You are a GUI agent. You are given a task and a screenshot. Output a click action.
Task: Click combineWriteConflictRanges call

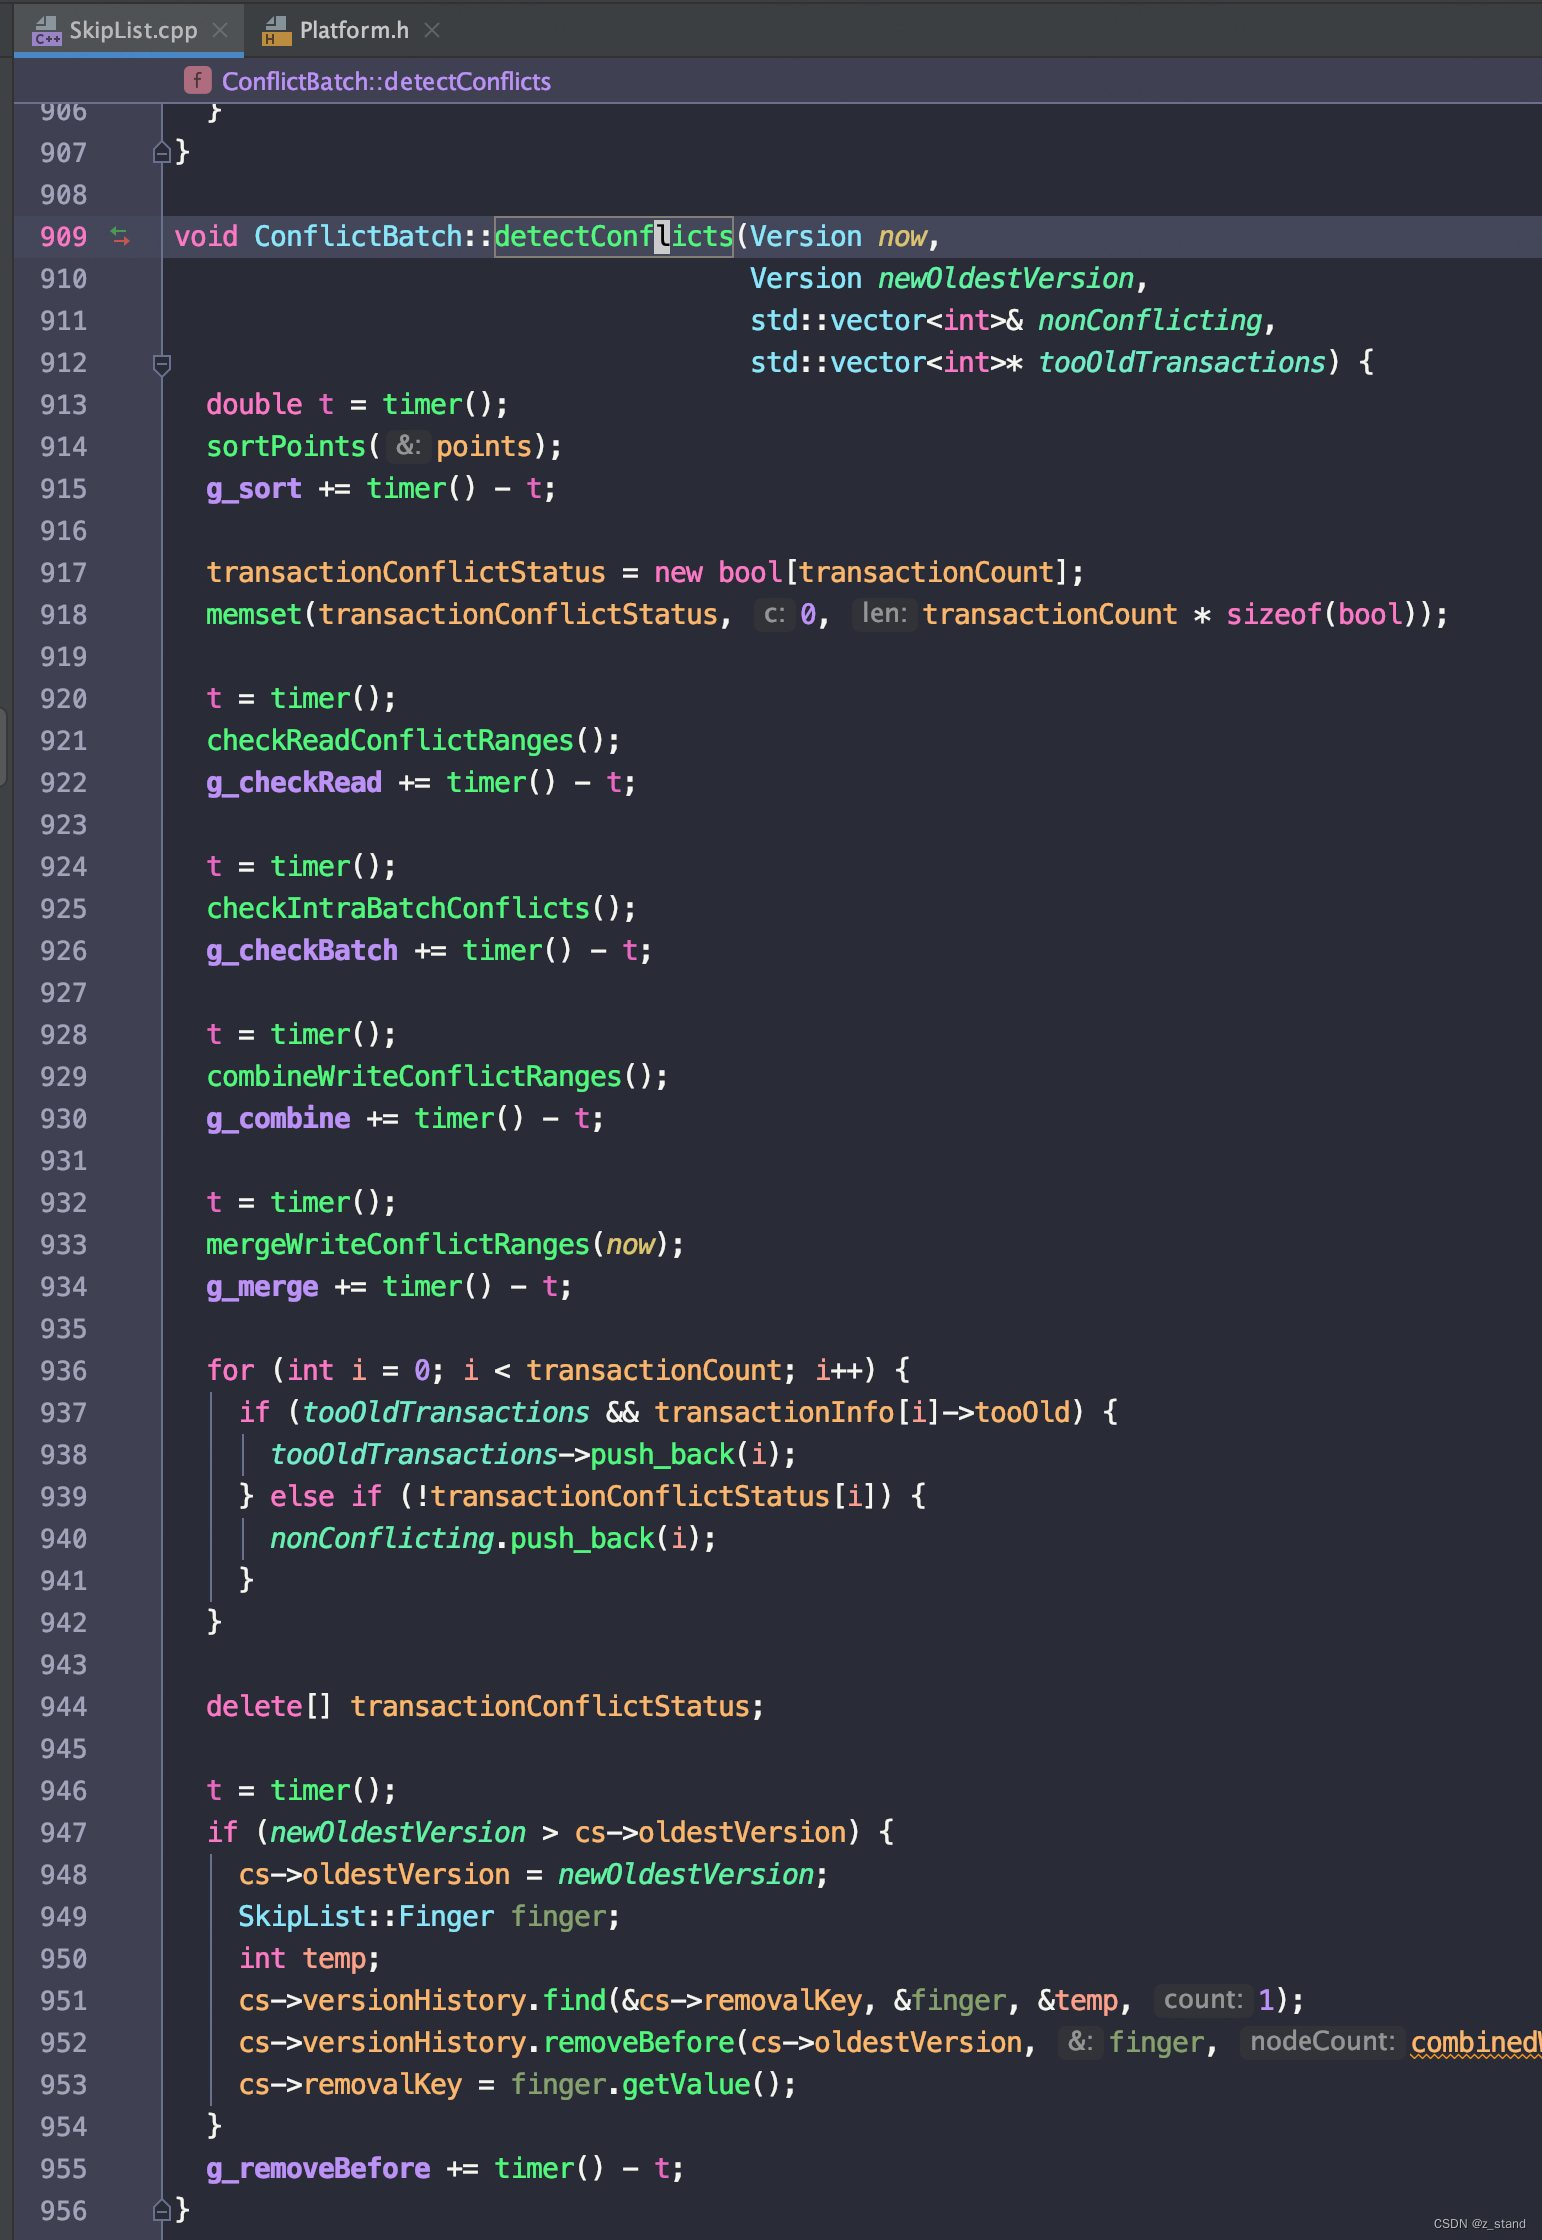coord(414,1076)
